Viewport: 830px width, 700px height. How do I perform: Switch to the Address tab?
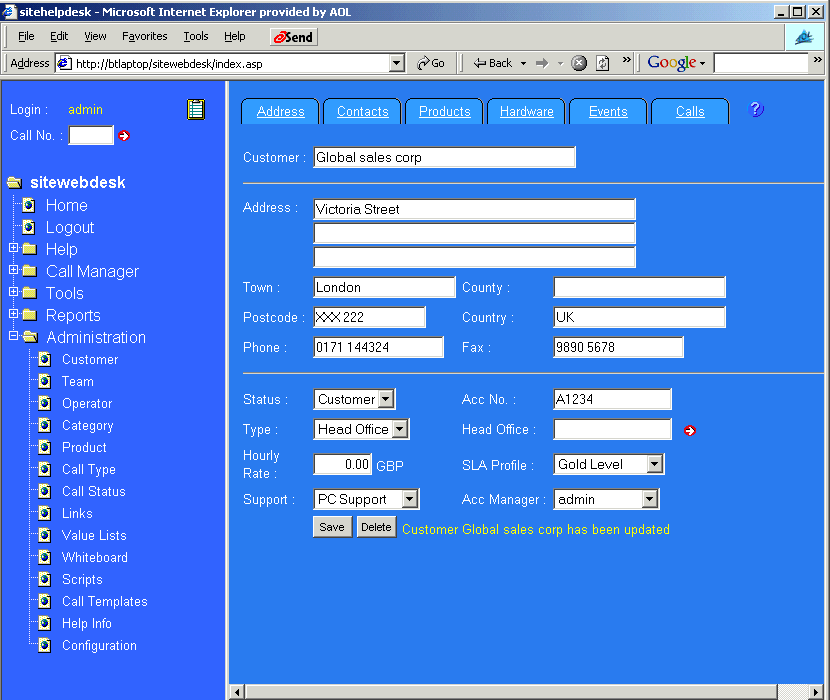click(281, 111)
